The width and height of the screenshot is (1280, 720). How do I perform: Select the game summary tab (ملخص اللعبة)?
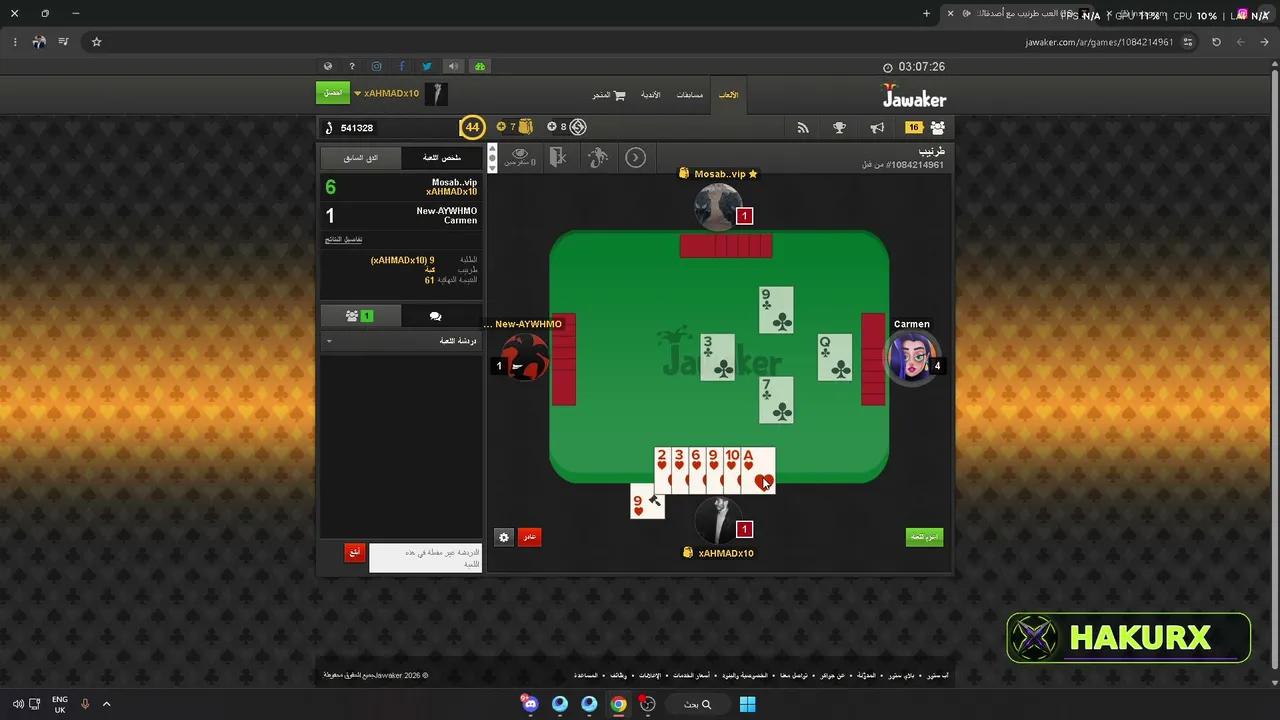pyautogui.click(x=441, y=158)
